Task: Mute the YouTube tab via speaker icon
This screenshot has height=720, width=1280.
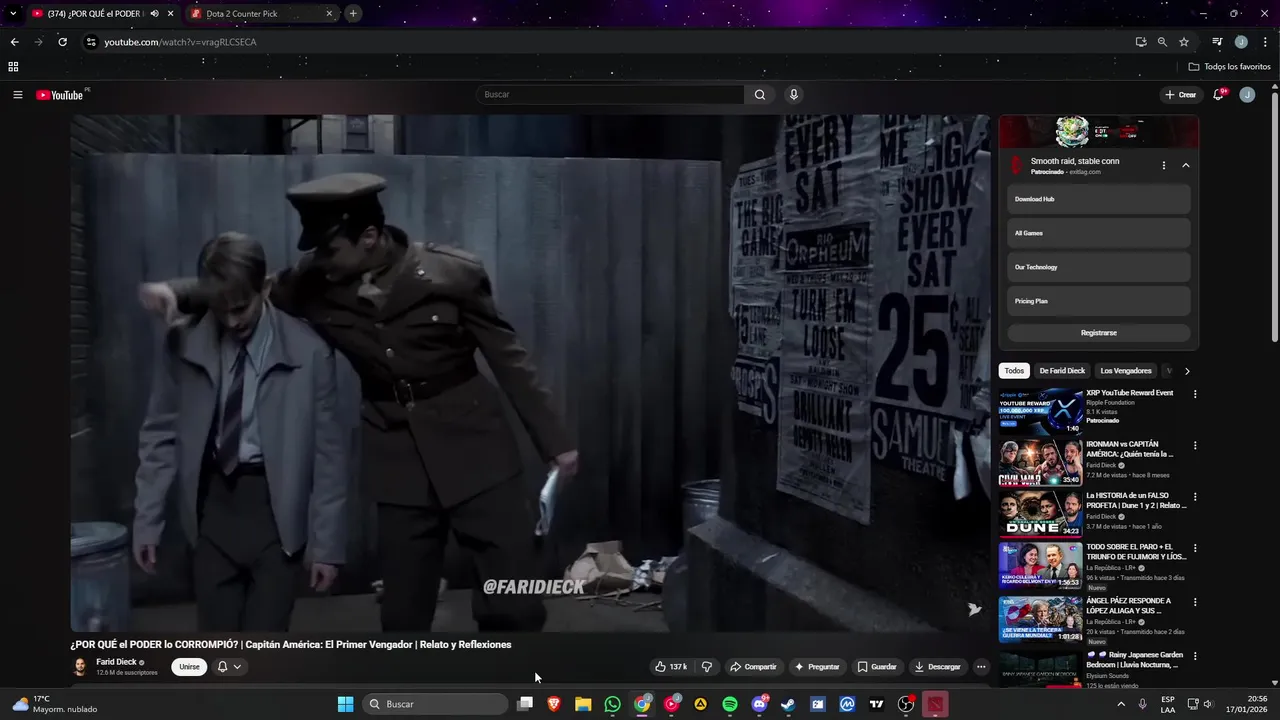Action: [154, 14]
